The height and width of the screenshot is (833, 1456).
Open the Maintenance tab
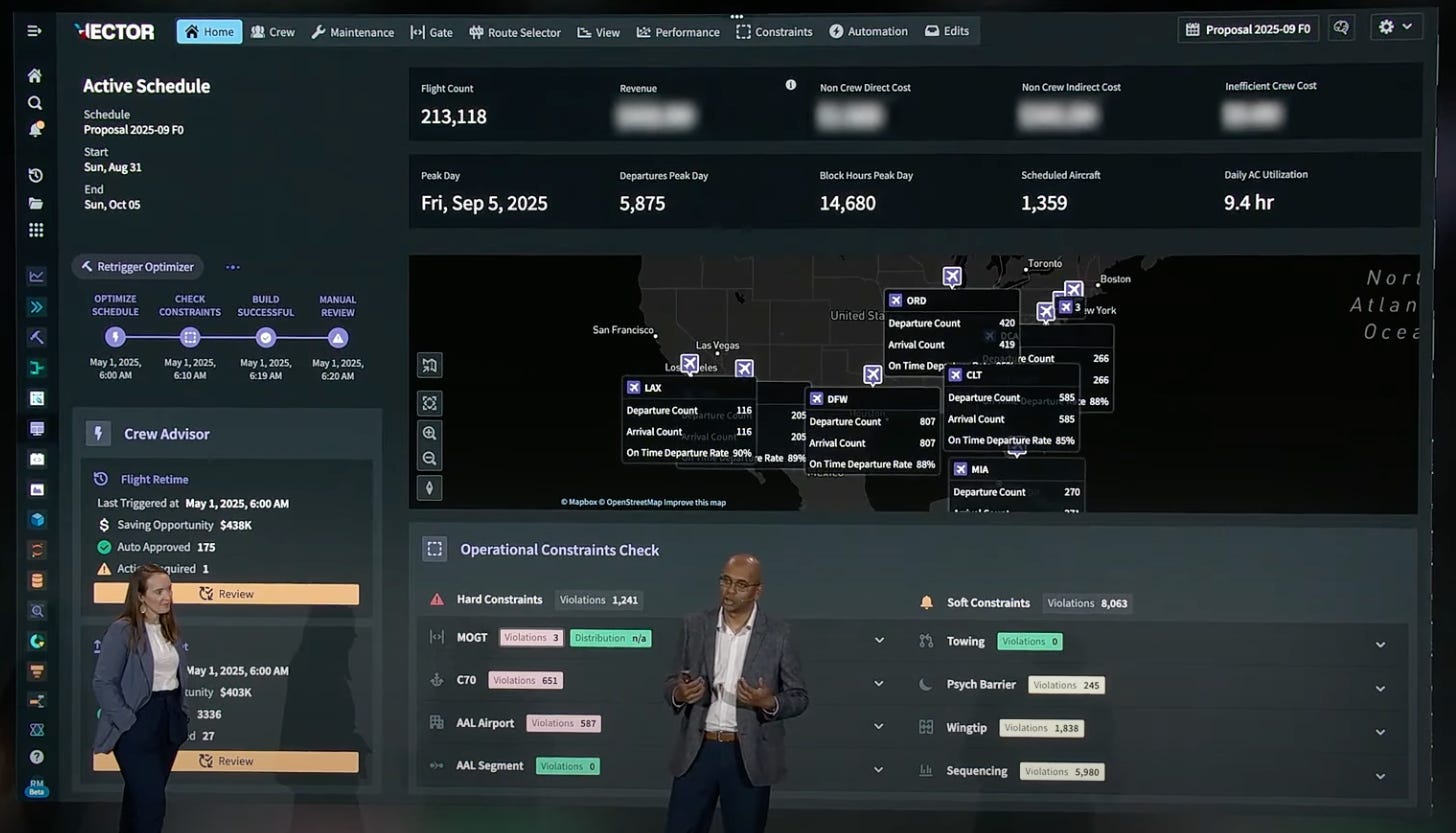pos(354,32)
